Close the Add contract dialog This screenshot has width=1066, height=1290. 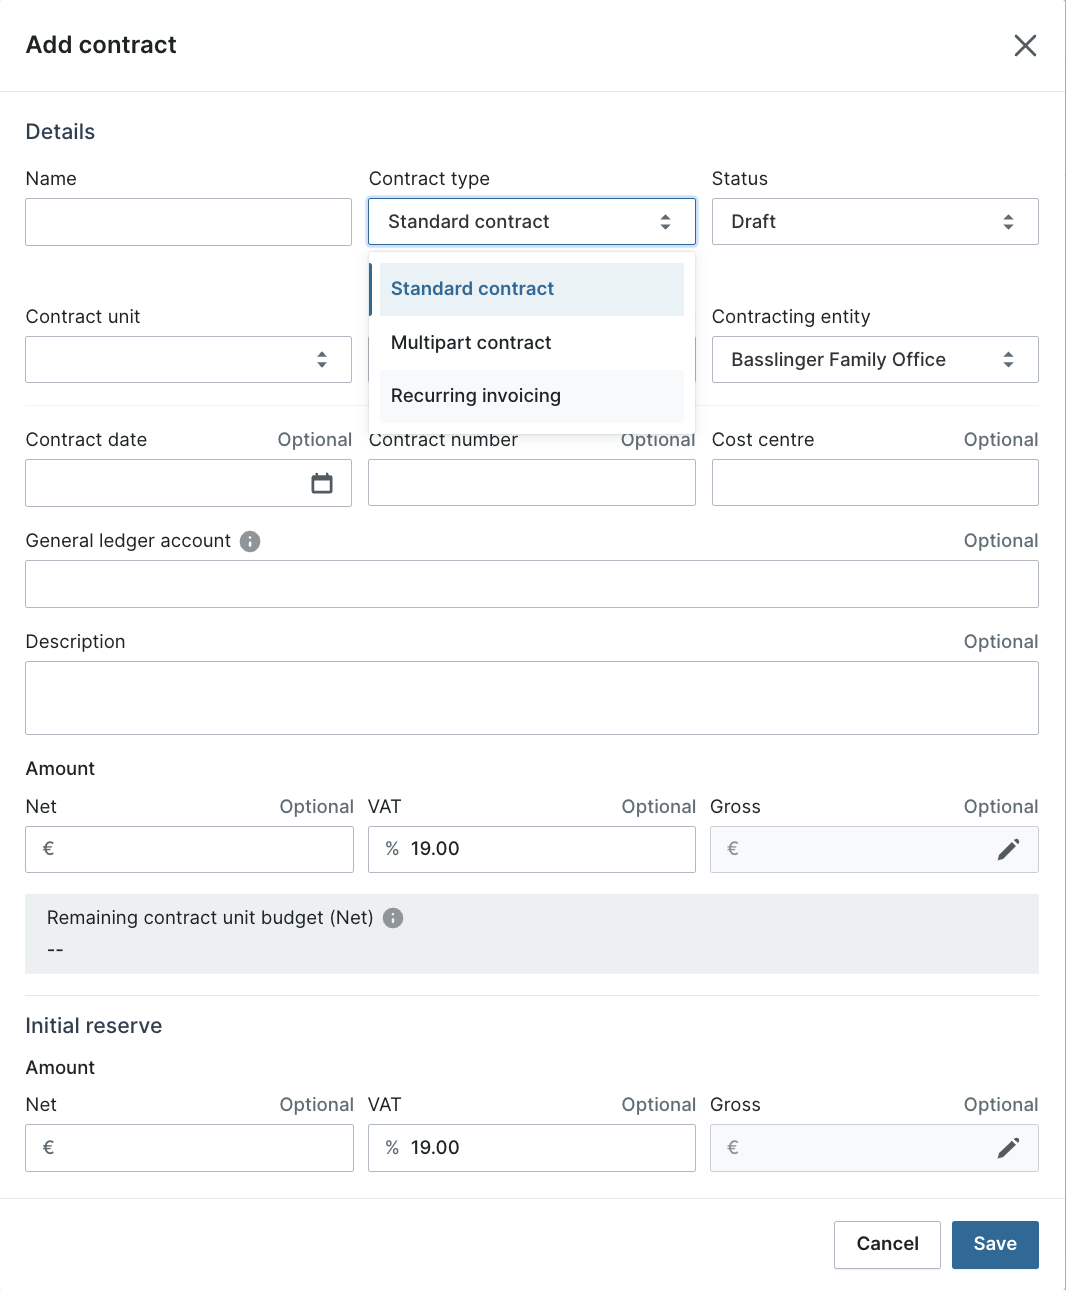tap(1025, 45)
